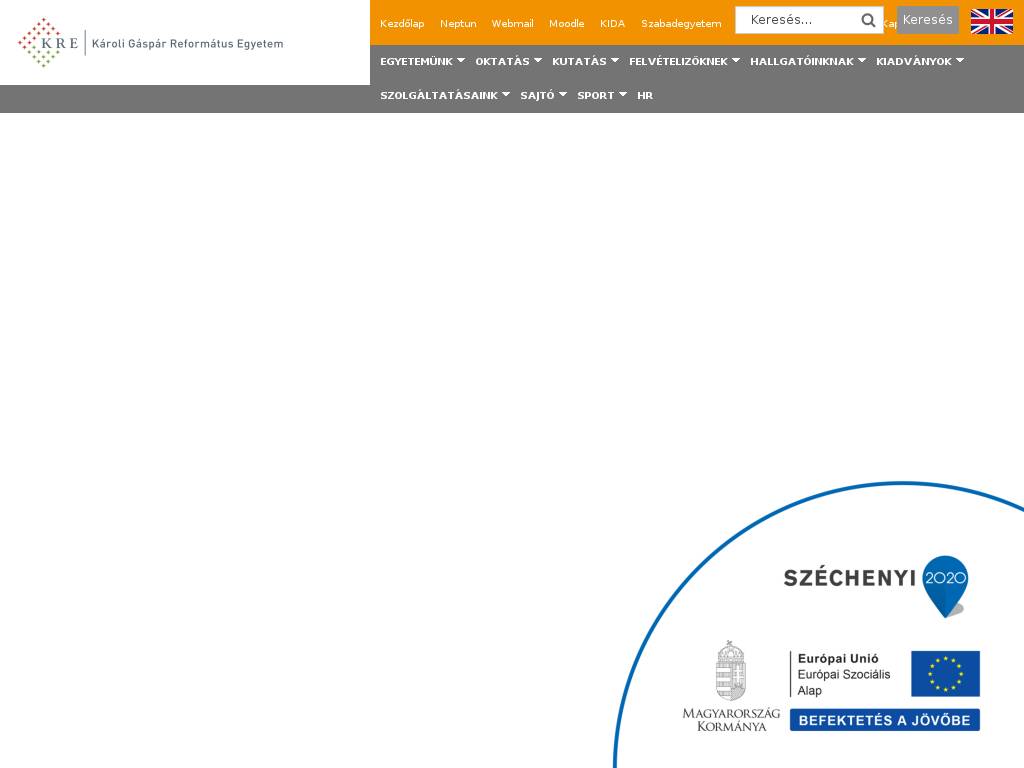Image resolution: width=1024 pixels, height=768 pixels.
Task: Click the Magyarország Kormánya coat of arms
Action: click(x=731, y=671)
